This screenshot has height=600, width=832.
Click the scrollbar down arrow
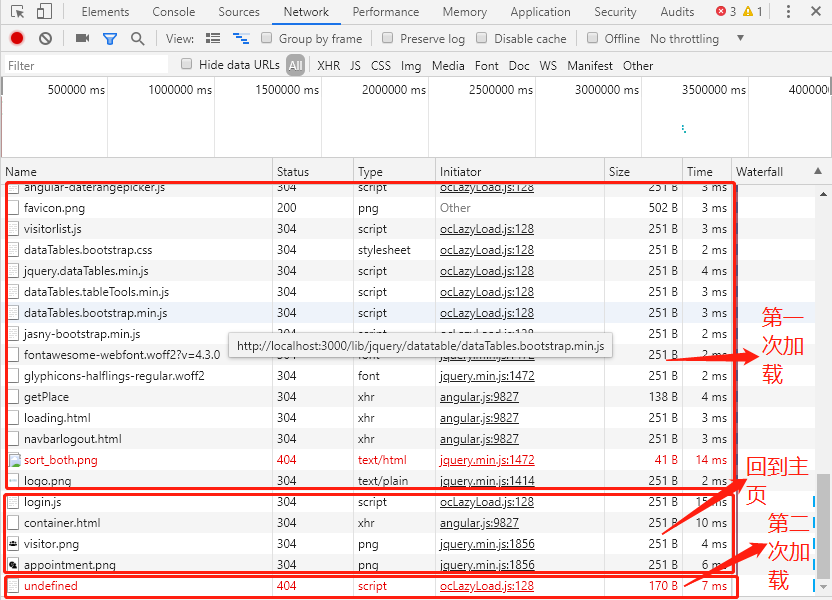tap(823, 587)
